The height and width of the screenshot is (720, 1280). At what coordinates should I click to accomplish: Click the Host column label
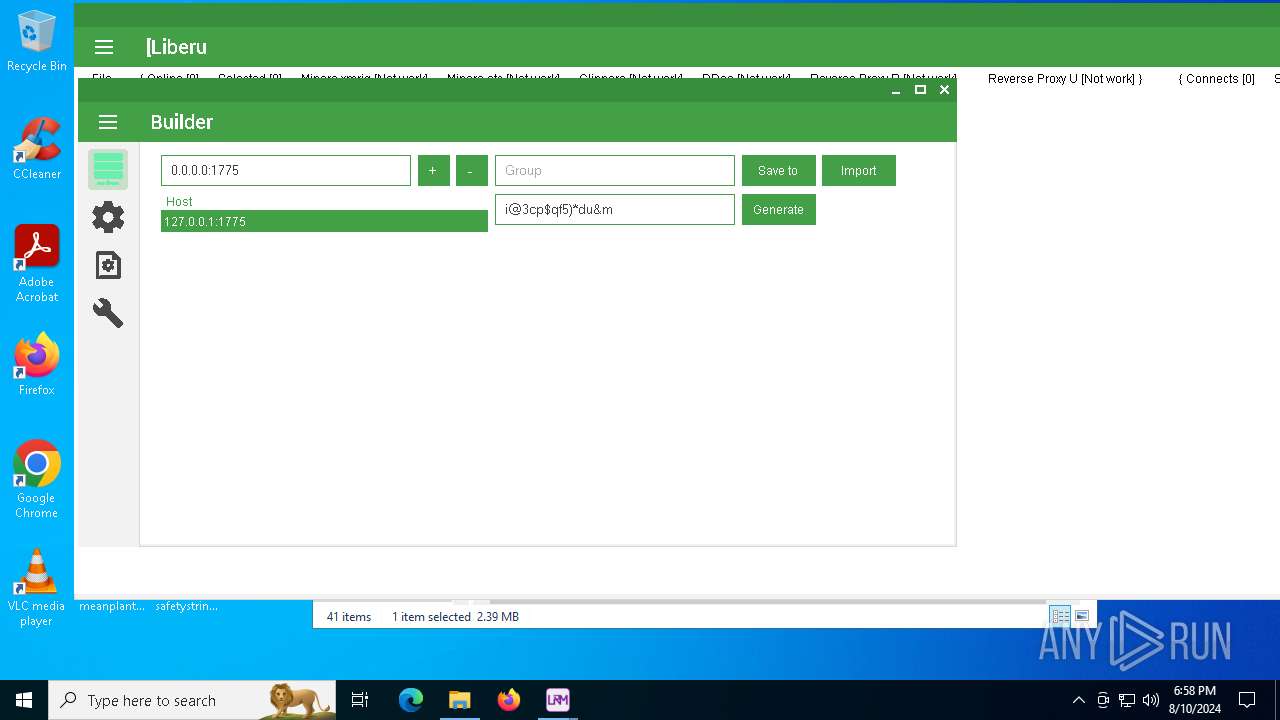click(179, 202)
